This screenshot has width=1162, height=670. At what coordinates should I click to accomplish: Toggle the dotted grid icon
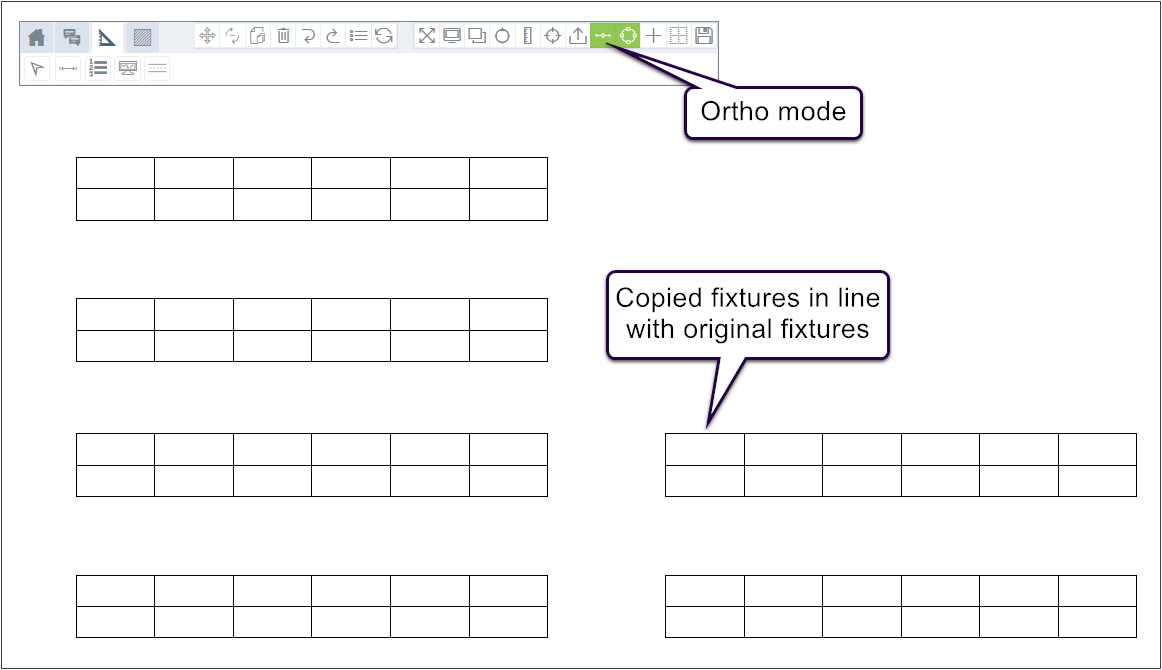[678, 36]
